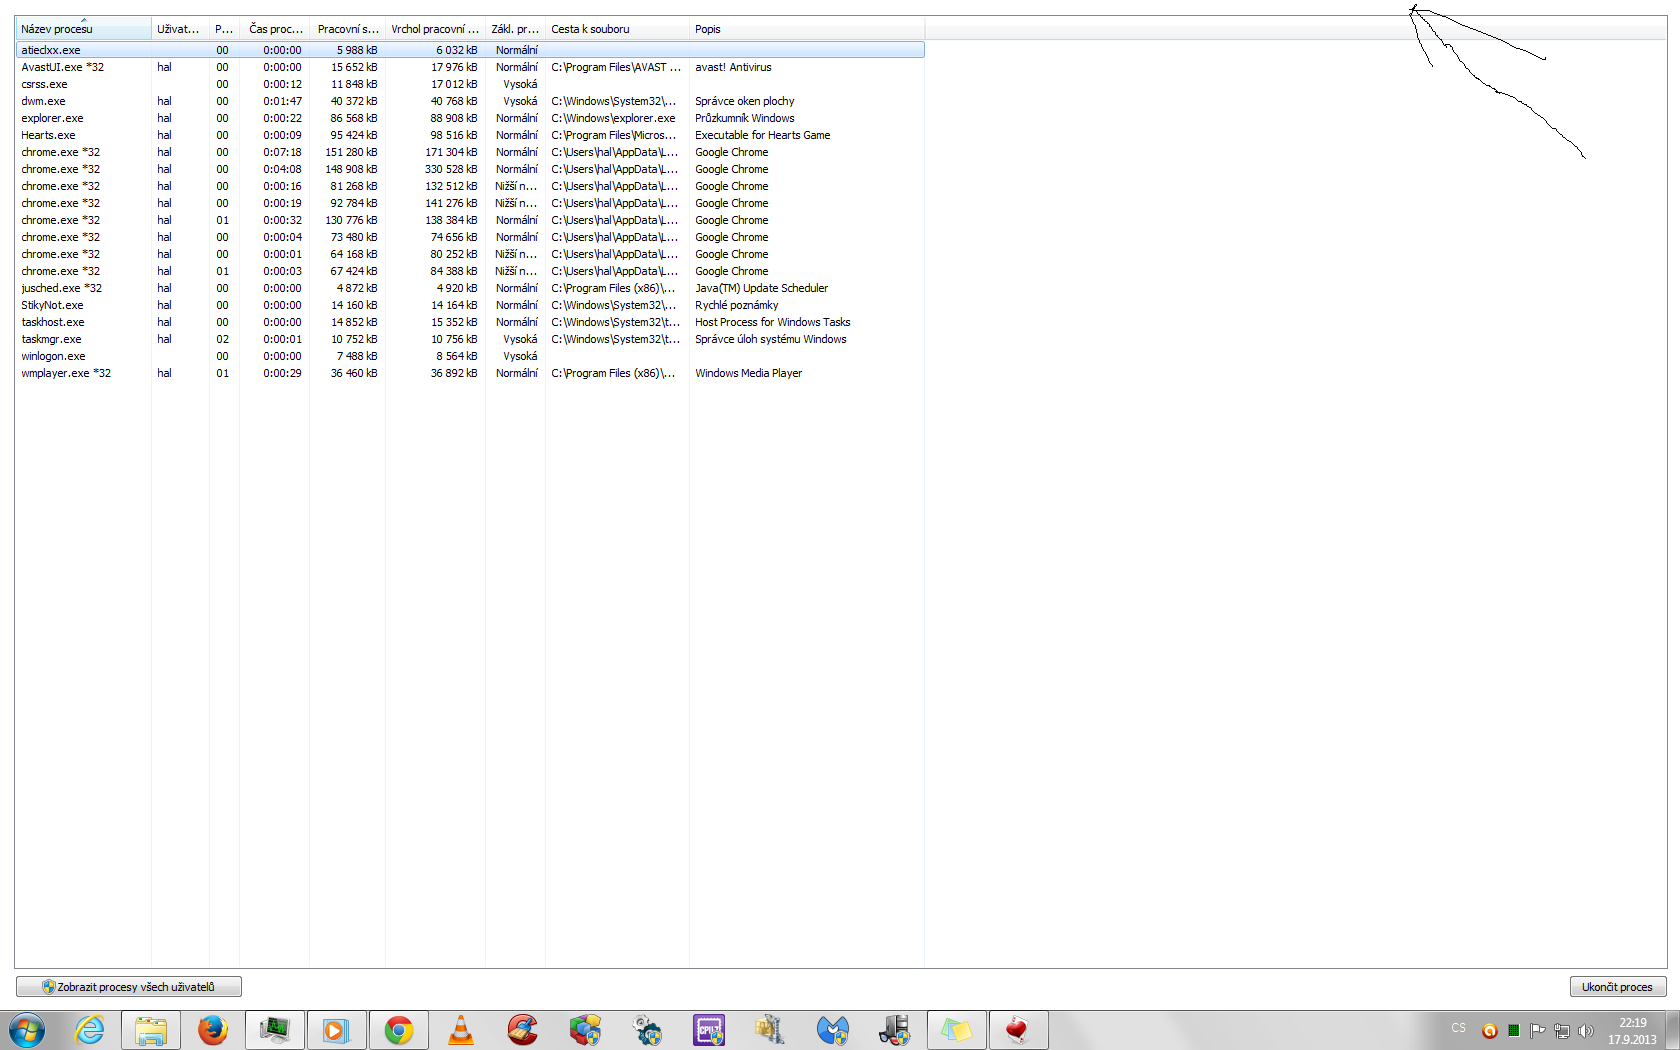Screen dimensions: 1680x1050
Task: Open the avast! tray icon
Action: tap(1490, 1031)
